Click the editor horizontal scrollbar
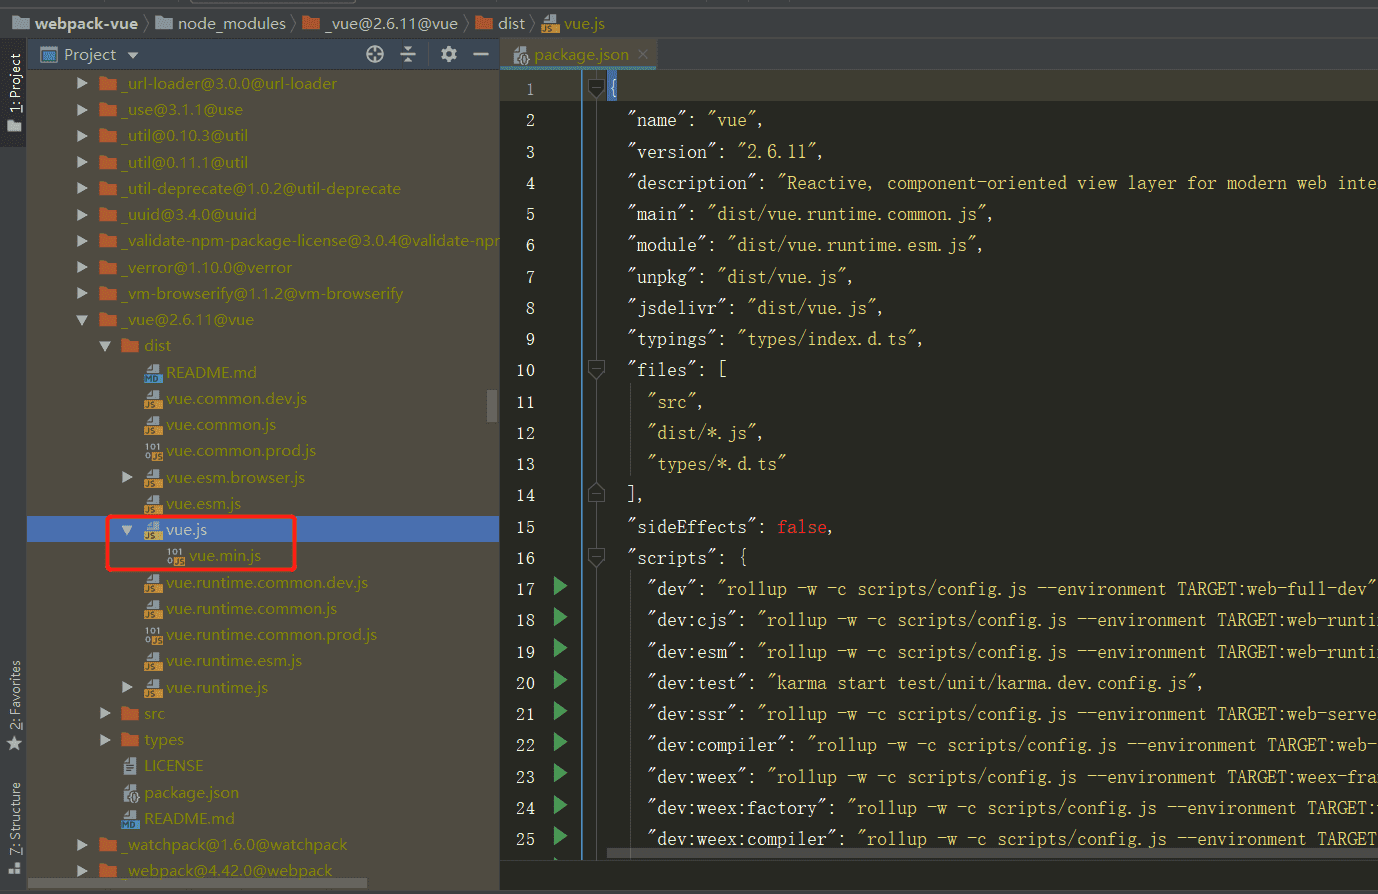Viewport: 1378px width, 894px height. pos(991,853)
